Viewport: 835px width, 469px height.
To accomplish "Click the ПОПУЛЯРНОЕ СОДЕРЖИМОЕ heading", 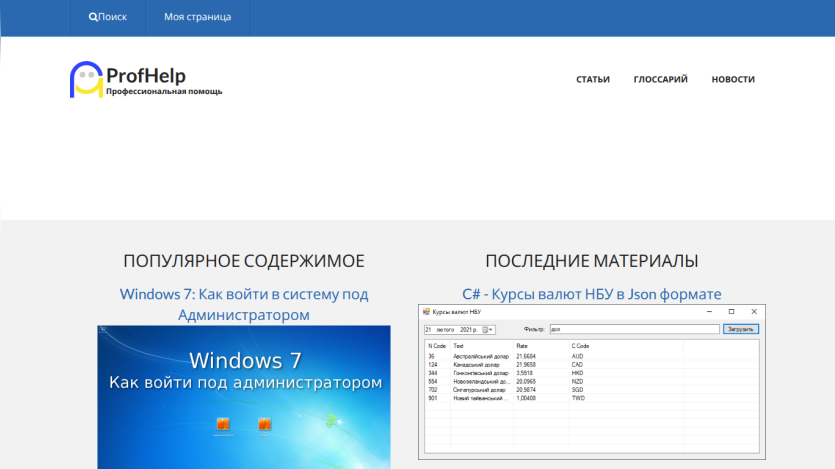I will click(244, 261).
